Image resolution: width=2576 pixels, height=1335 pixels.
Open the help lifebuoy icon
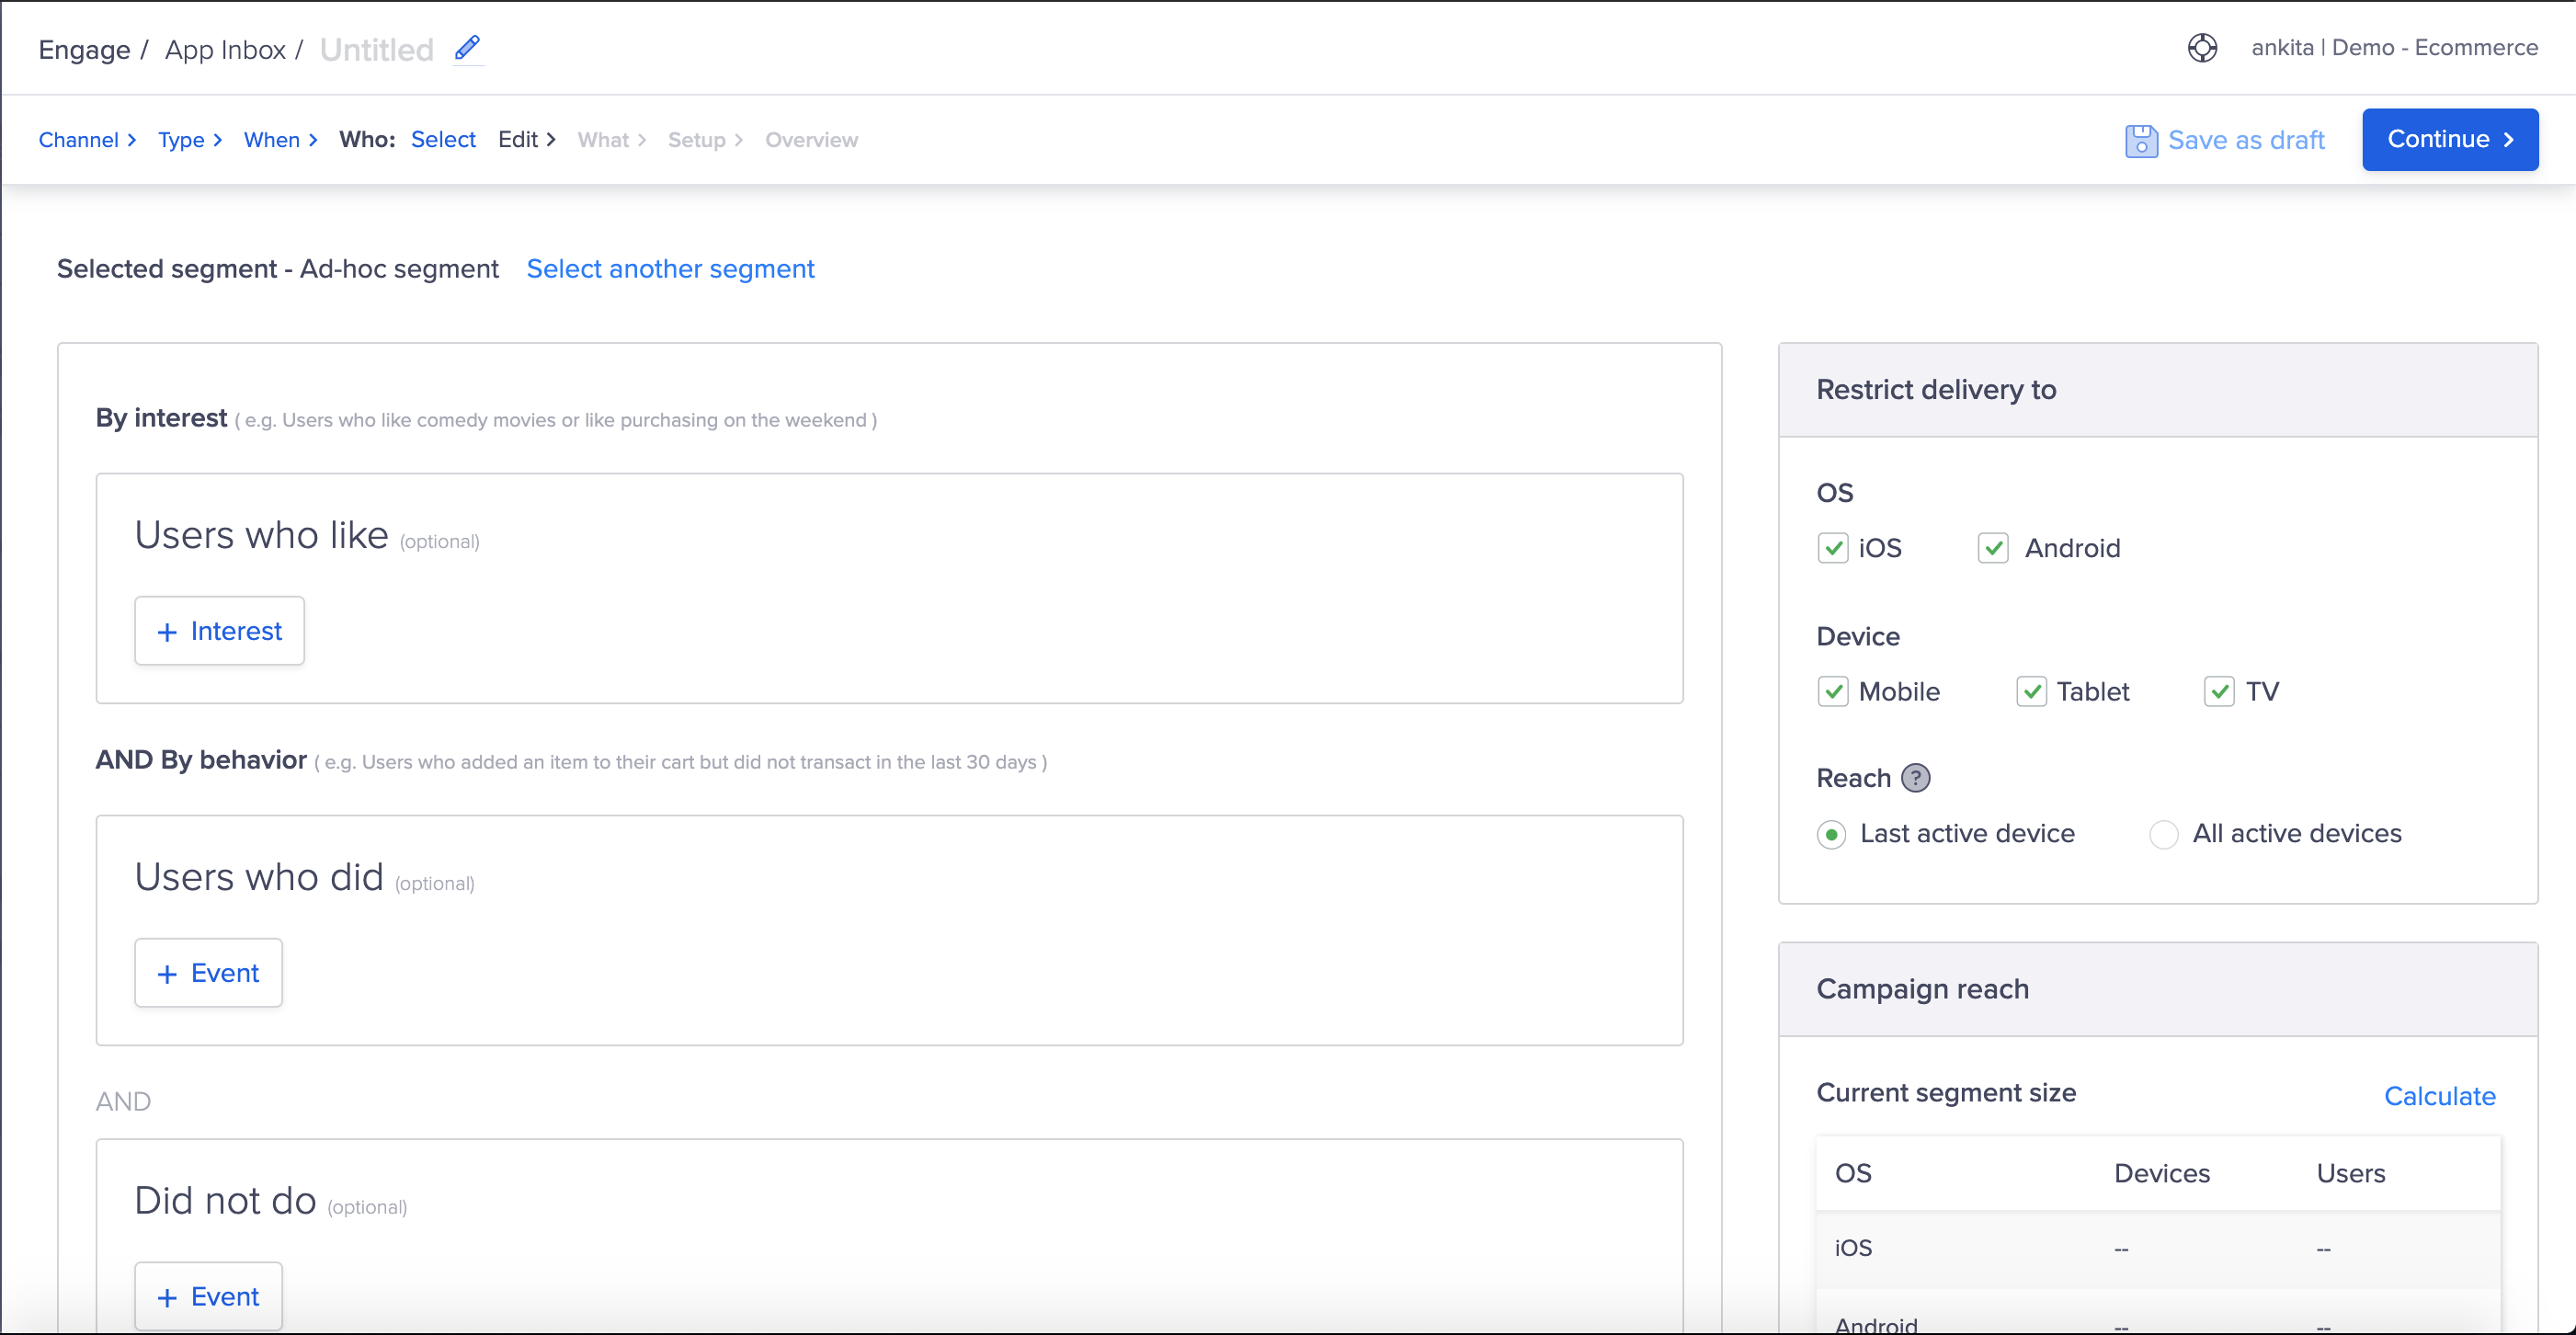click(x=2202, y=47)
